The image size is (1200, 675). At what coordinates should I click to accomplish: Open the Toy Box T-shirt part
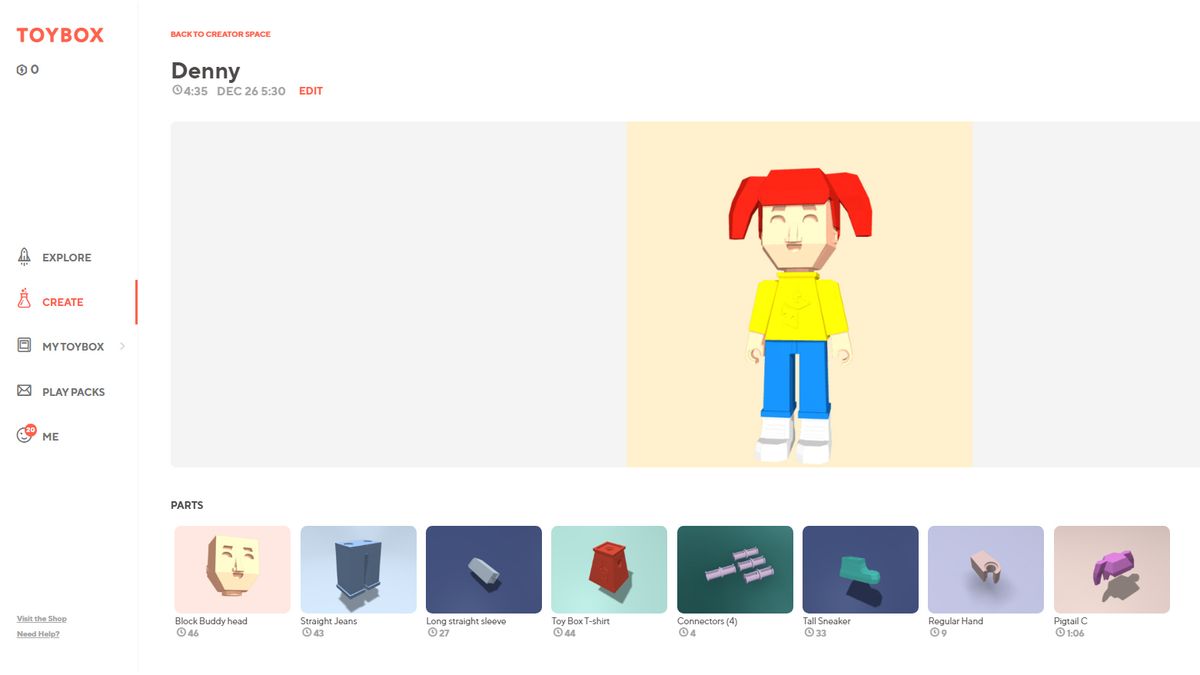609,567
